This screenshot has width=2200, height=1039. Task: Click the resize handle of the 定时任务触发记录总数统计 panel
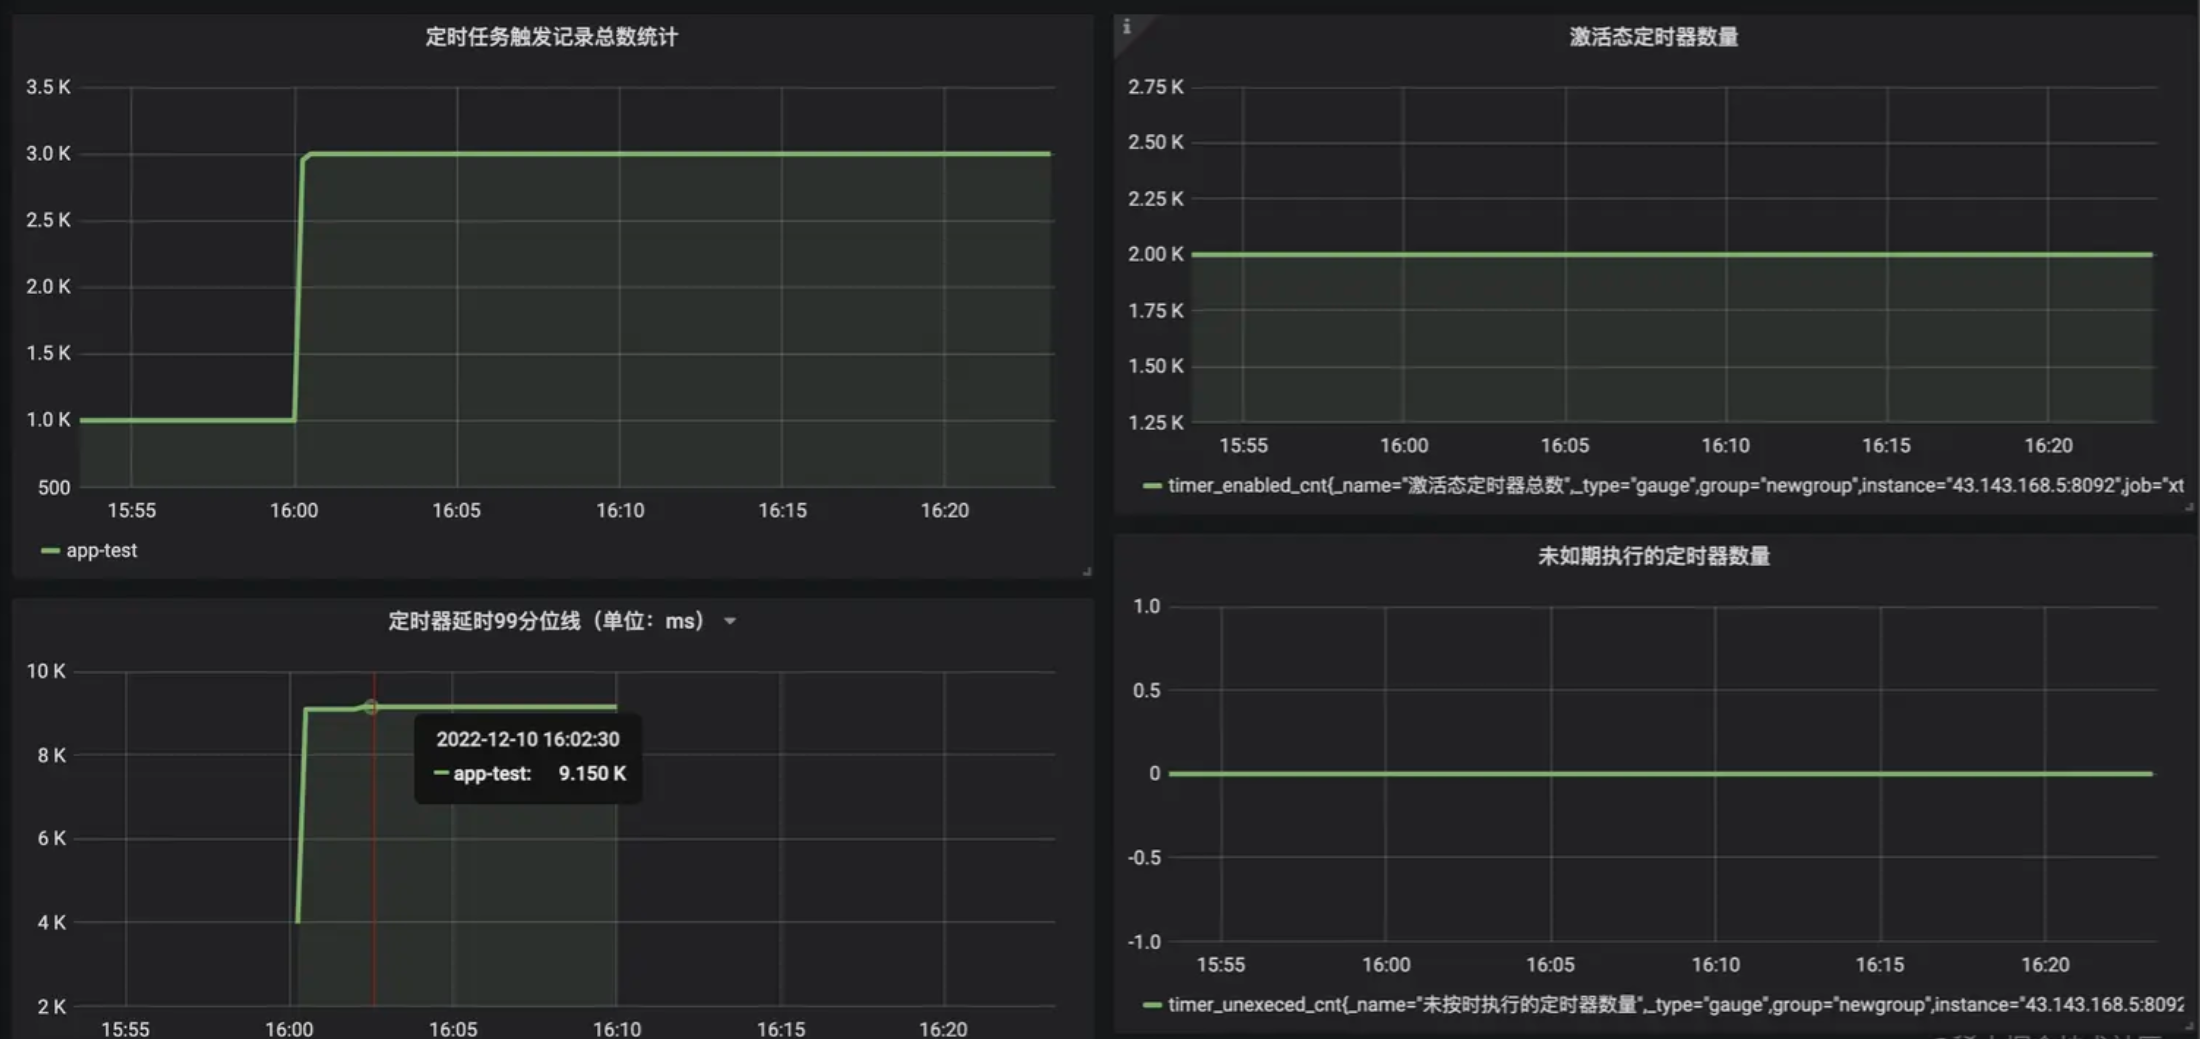(1086, 571)
